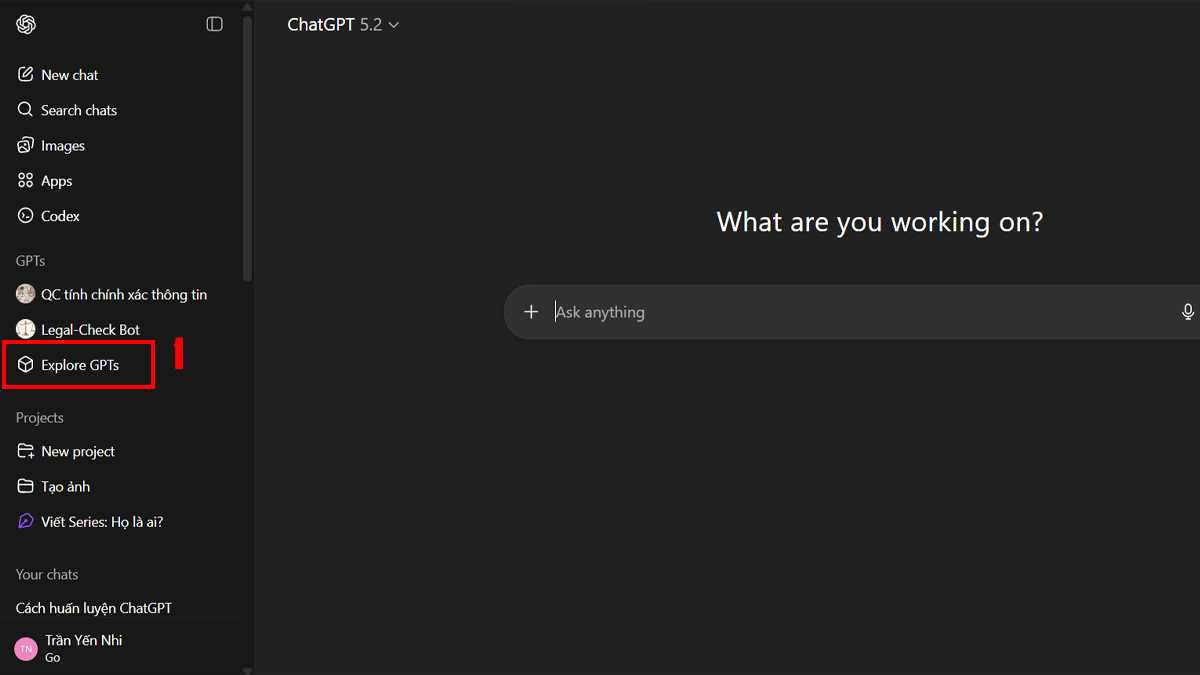The image size is (1200, 675).
Task: Open QC tính chính xác thông tin GPT
Action: 123,295
